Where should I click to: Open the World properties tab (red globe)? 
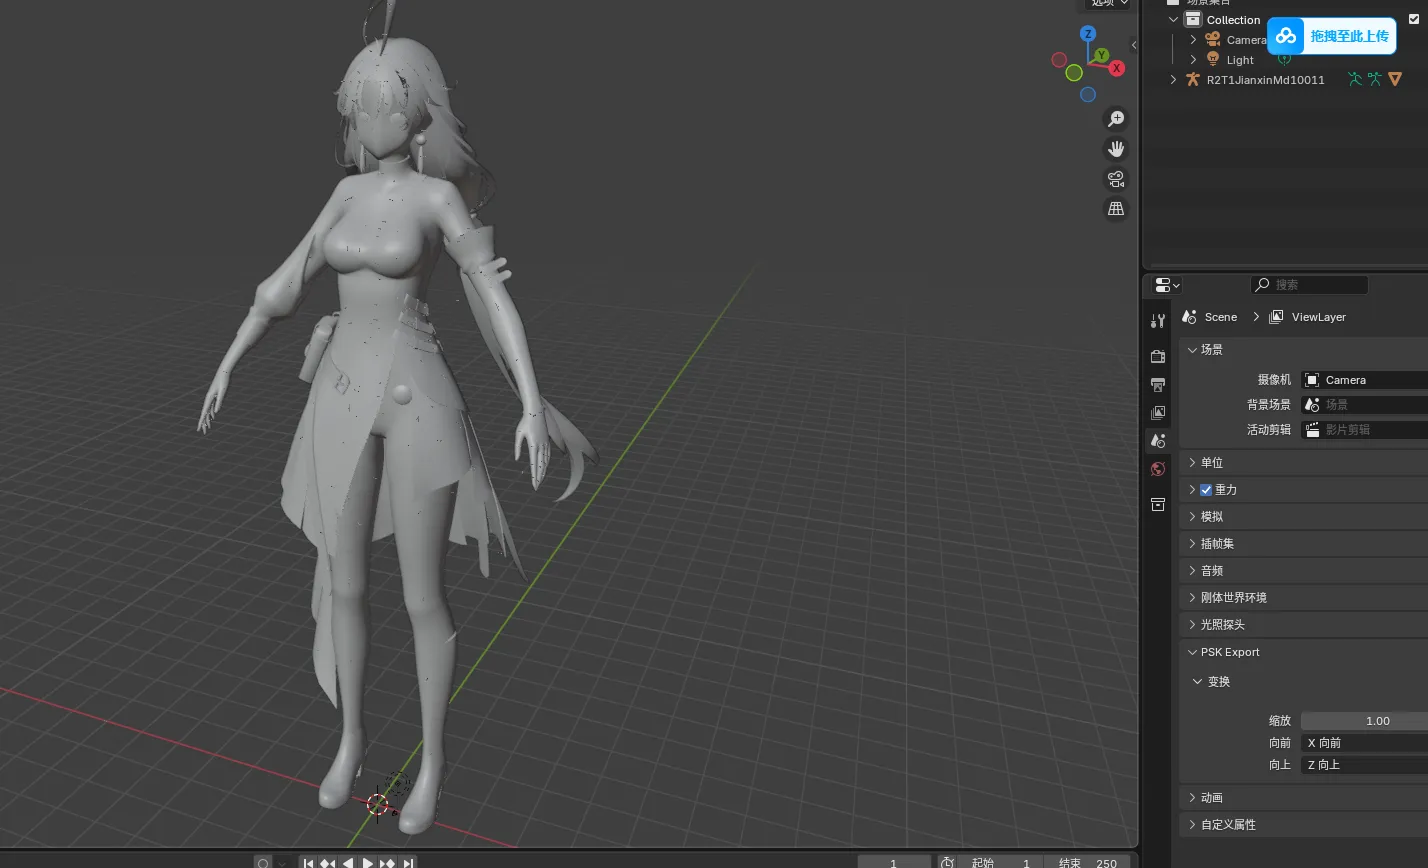pyautogui.click(x=1158, y=469)
